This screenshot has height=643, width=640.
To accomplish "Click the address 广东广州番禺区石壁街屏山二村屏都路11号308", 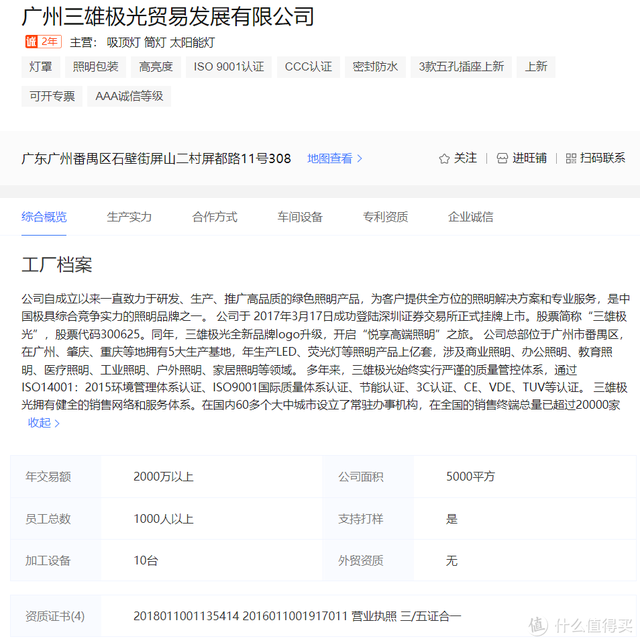I will [156, 159].
